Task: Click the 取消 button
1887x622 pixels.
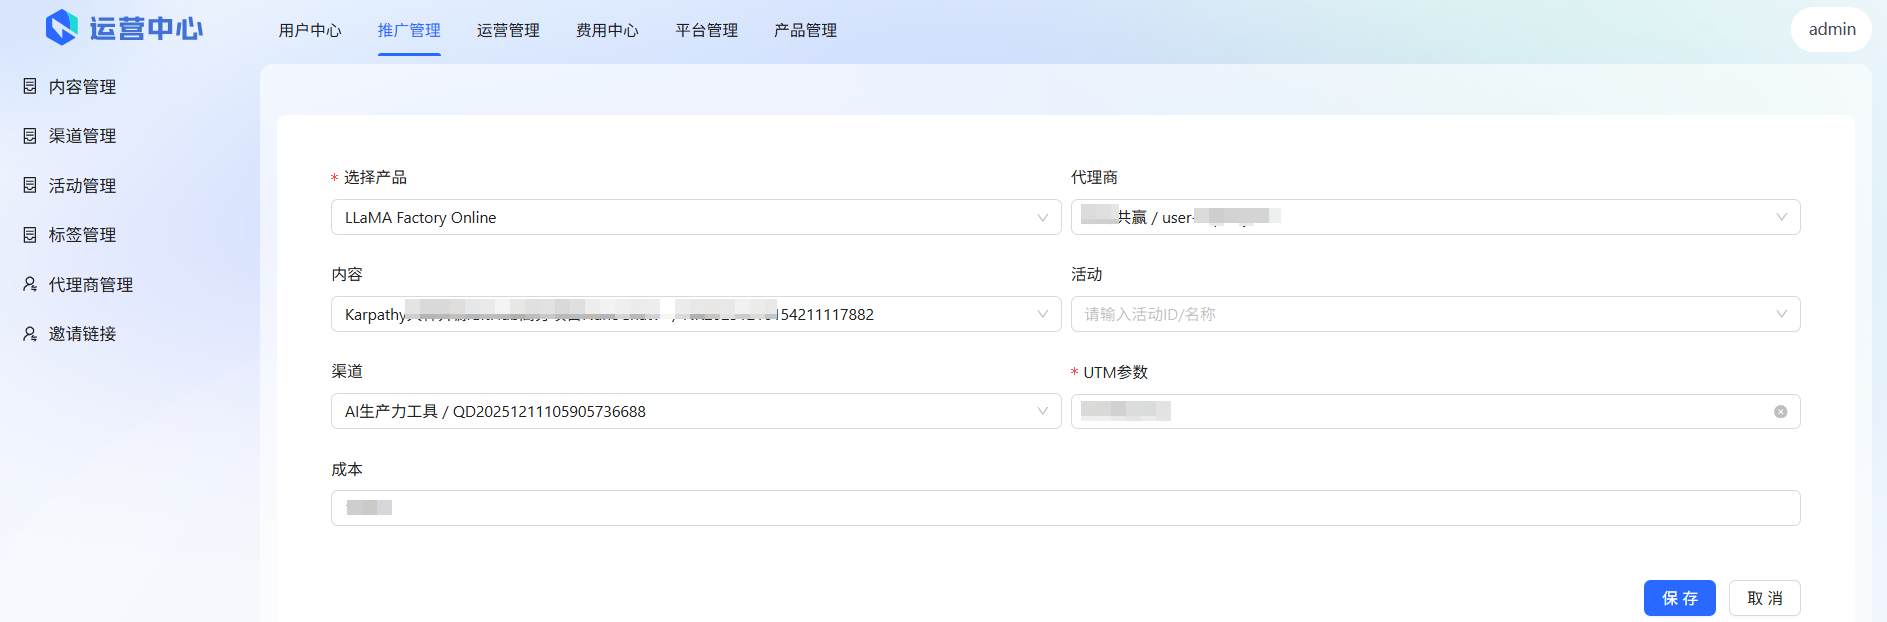Action: tap(1764, 598)
